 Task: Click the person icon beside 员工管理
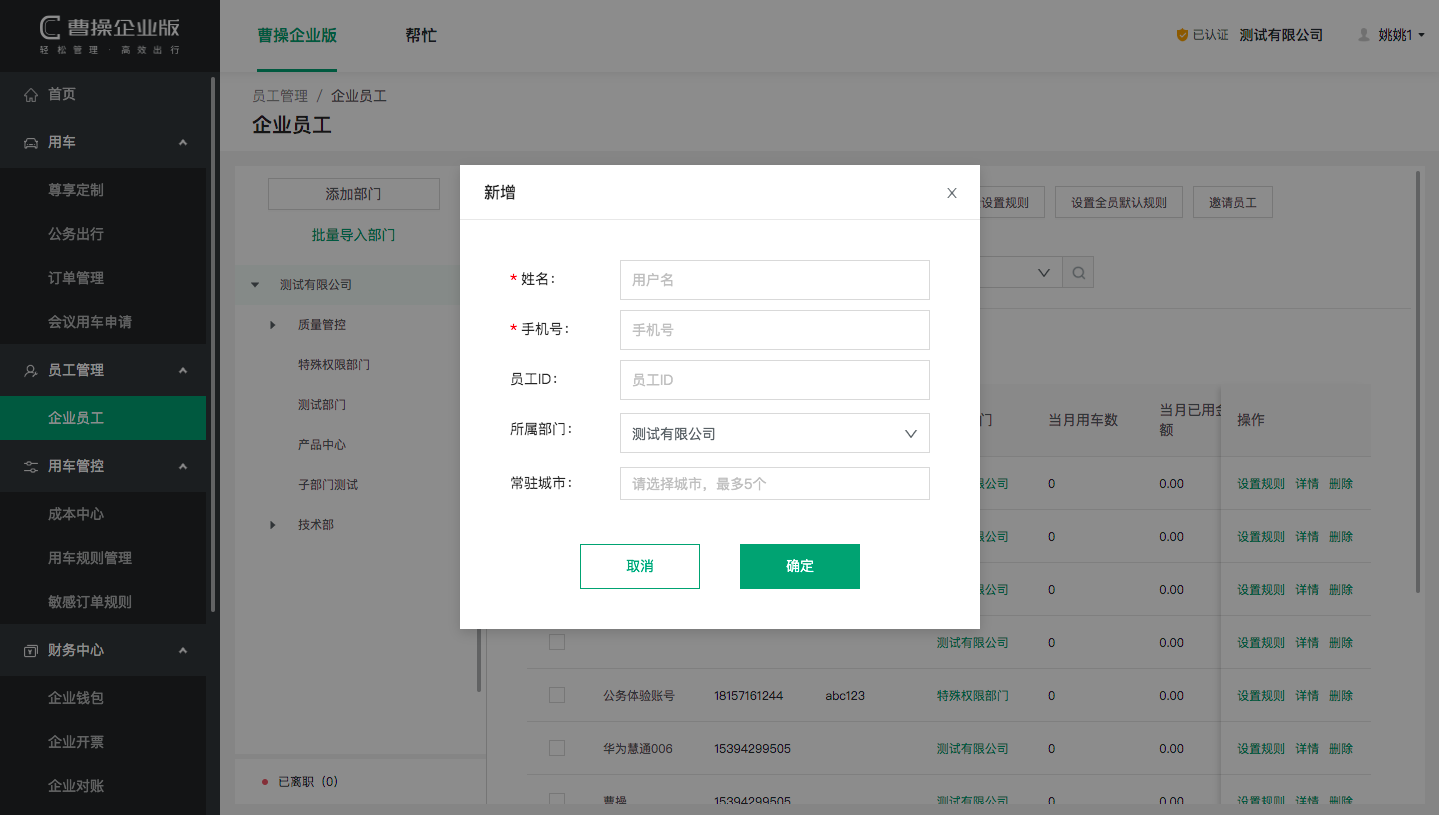tap(31, 371)
